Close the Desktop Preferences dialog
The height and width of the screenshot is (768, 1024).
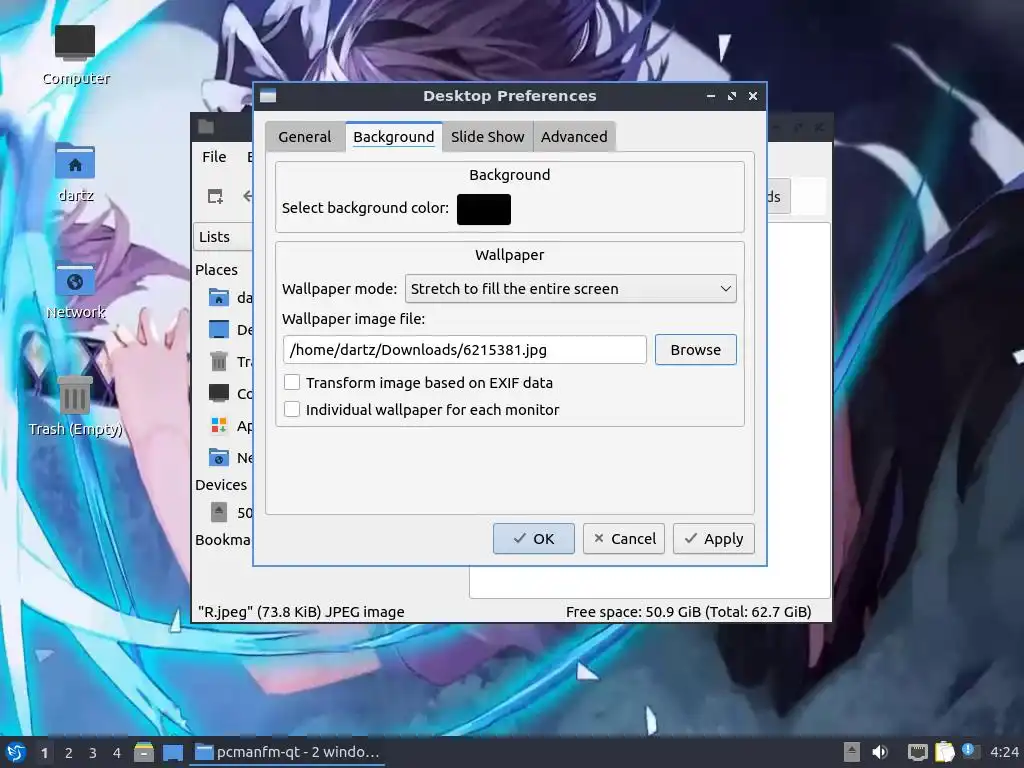pyautogui.click(x=753, y=96)
